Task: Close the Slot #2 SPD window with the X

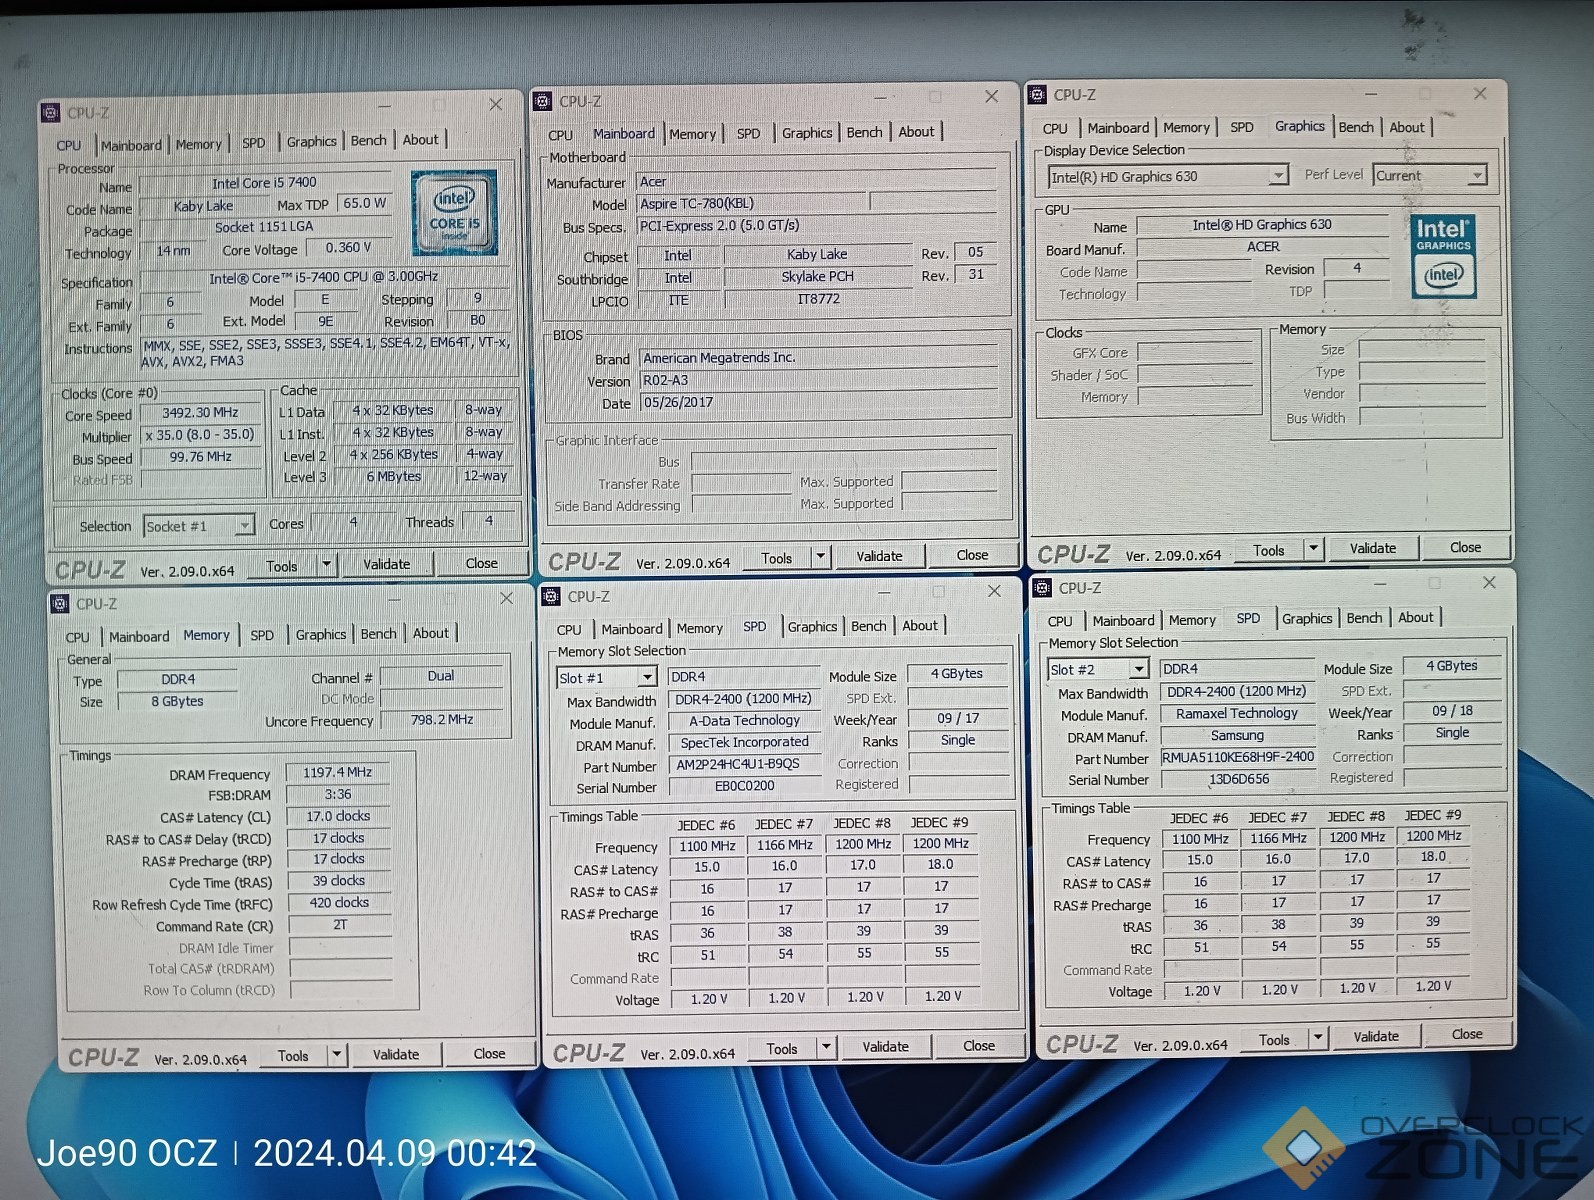Action: [1489, 582]
